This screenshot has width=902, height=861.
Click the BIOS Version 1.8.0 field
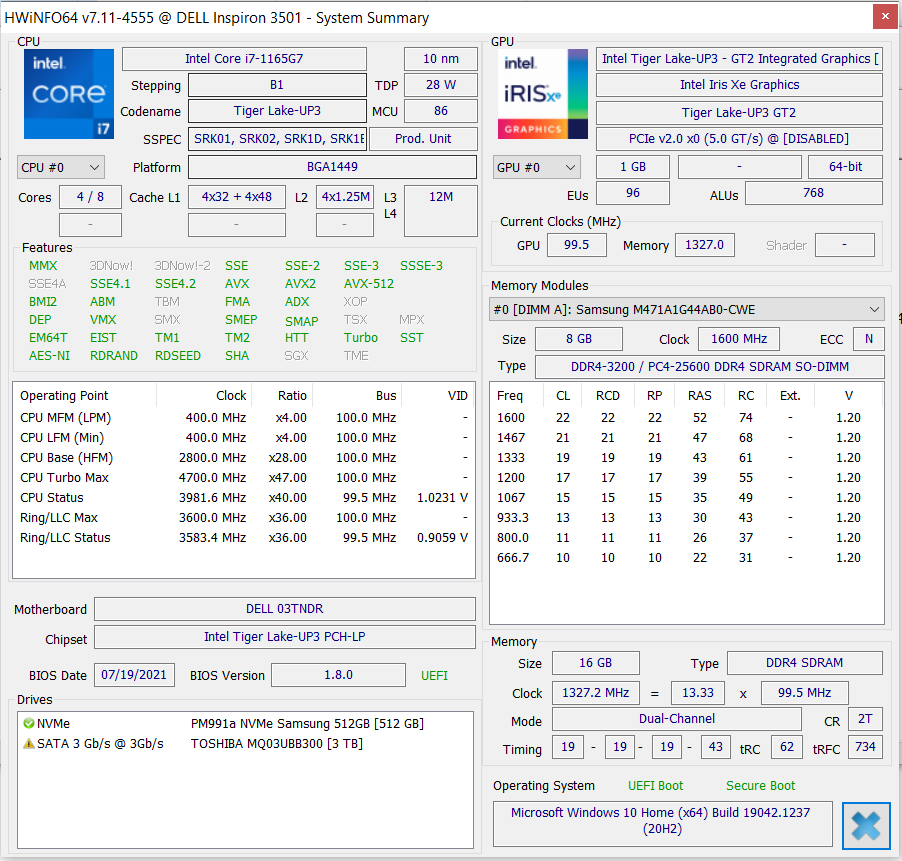[338, 675]
